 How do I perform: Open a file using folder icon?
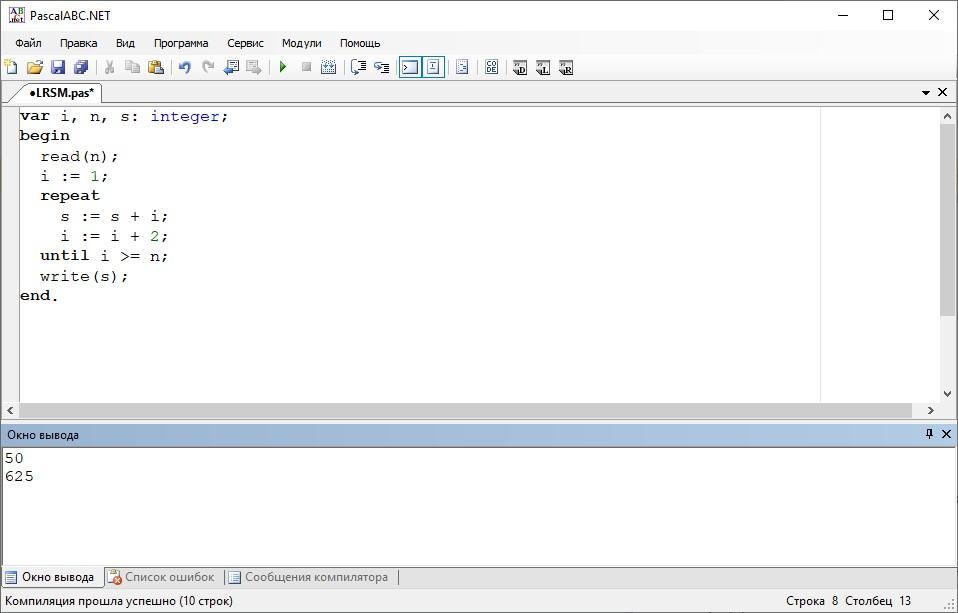(35, 67)
